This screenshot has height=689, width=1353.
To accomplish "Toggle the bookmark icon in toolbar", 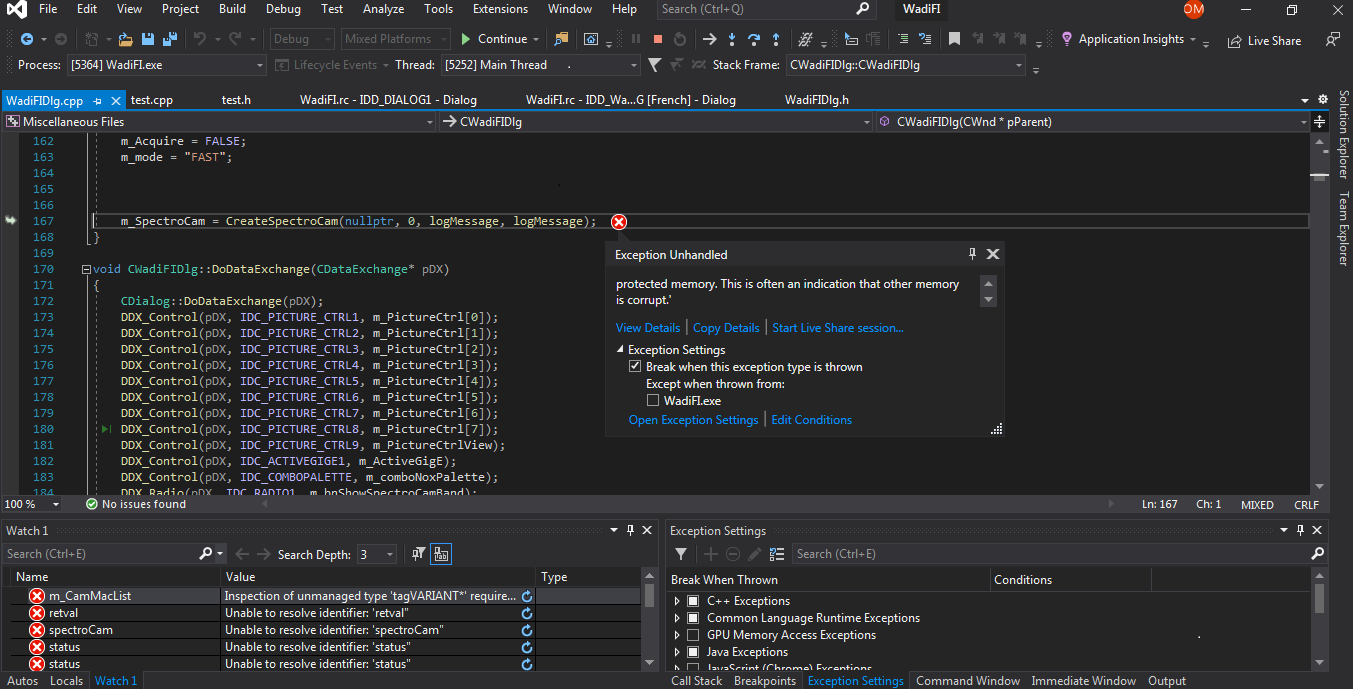I will tap(954, 39).
